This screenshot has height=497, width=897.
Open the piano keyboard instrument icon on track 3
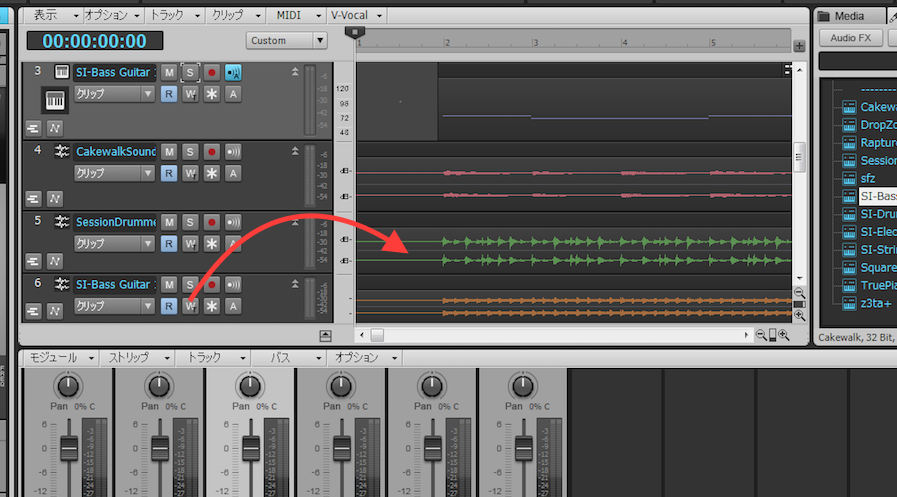pos(55,100)
